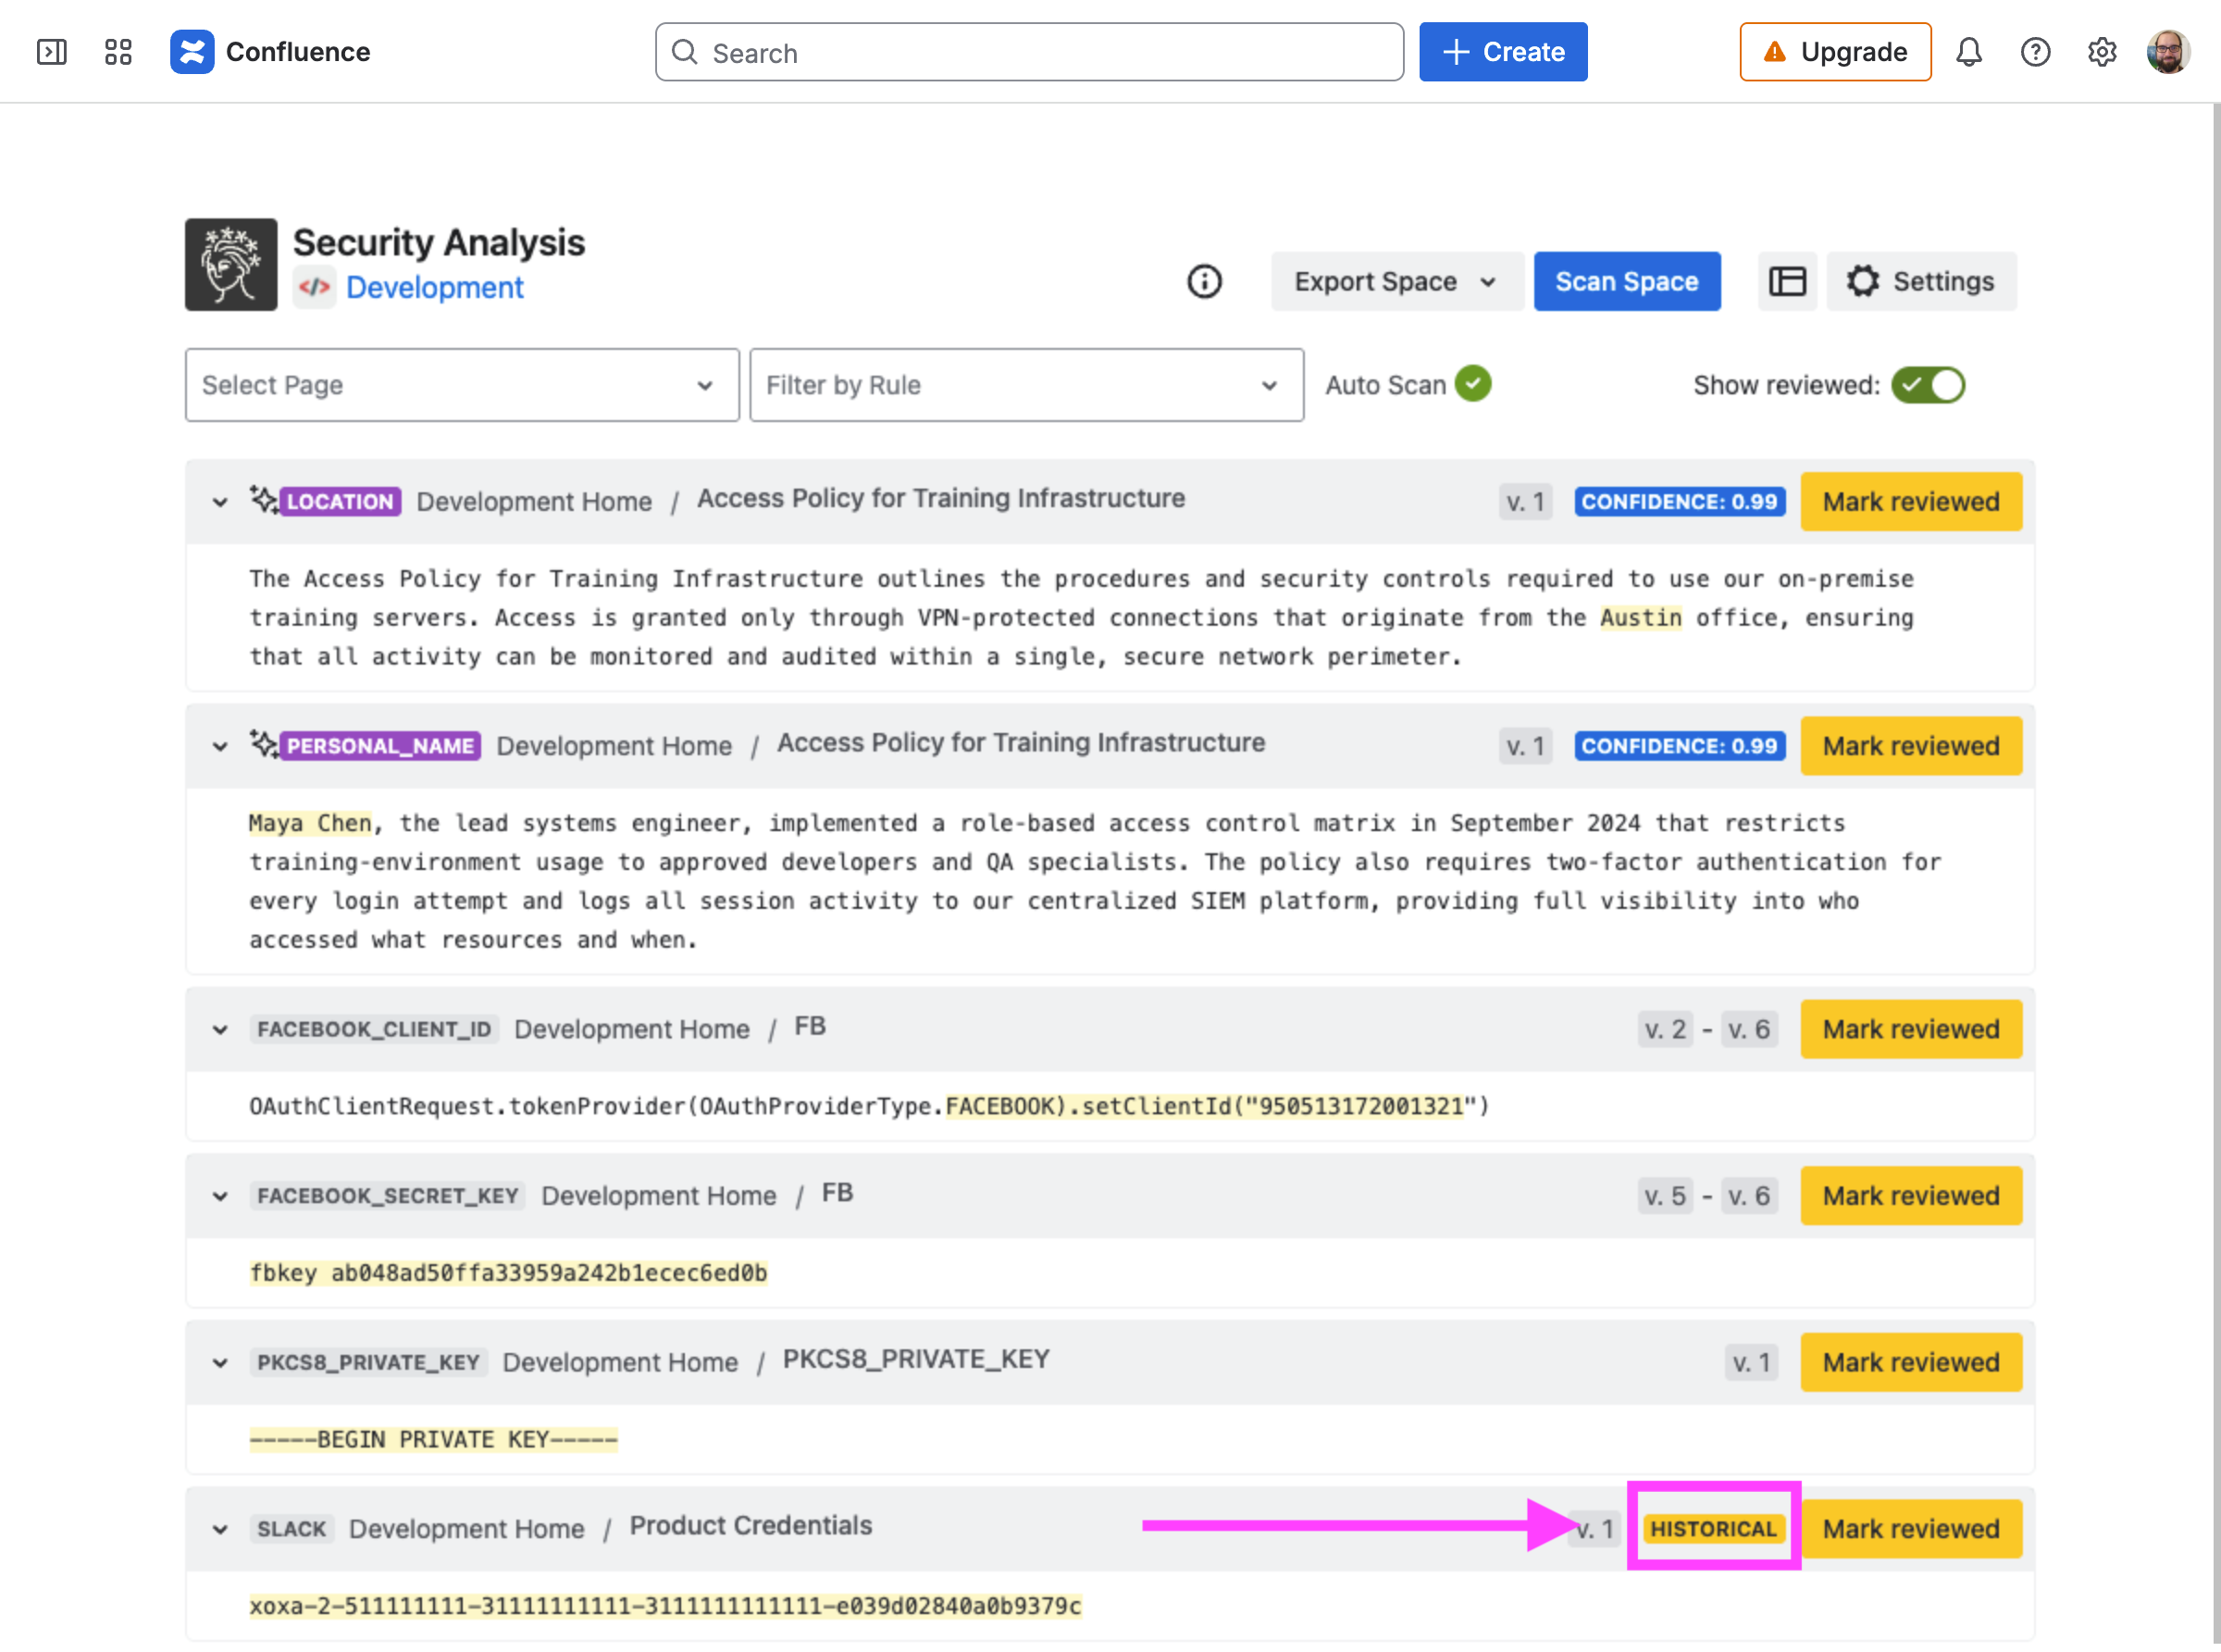
Task: Click the Create button
Action: [x=1502, y=52]
